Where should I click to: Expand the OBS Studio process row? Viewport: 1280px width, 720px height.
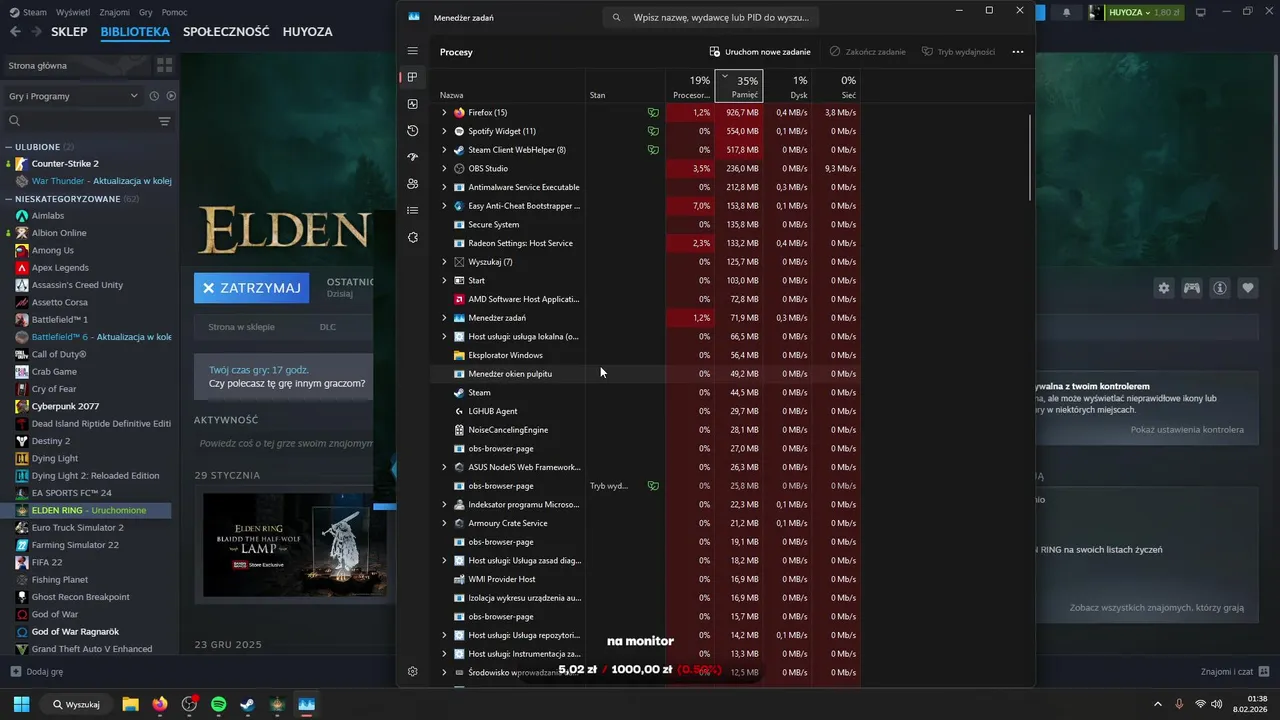pyautogui.click(x=444, y=168)
